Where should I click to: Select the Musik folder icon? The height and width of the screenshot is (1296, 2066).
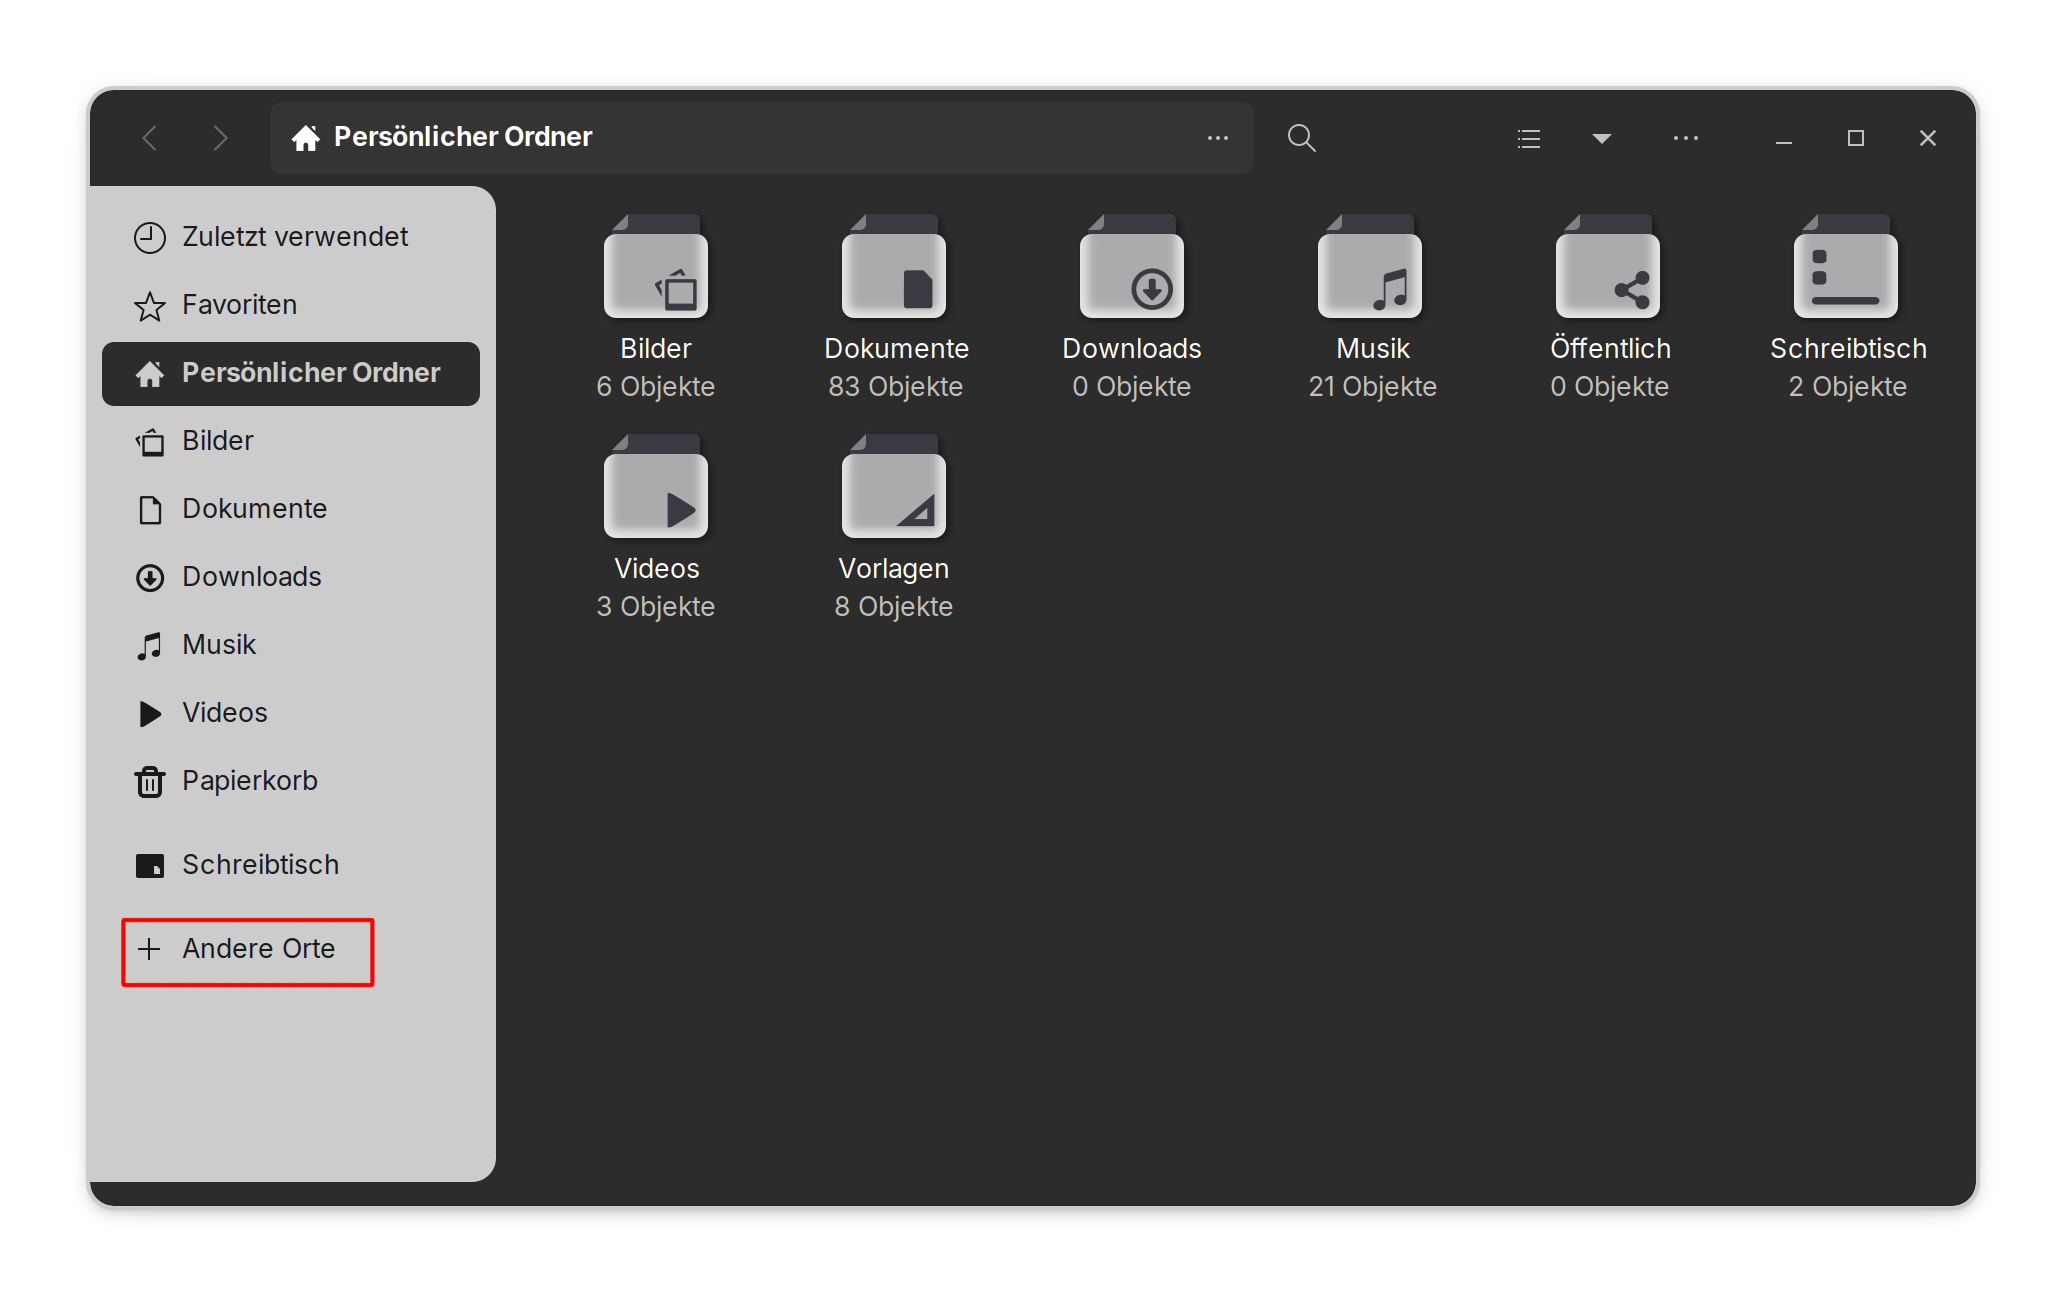pyautogui.click(x=1370, y=267)
